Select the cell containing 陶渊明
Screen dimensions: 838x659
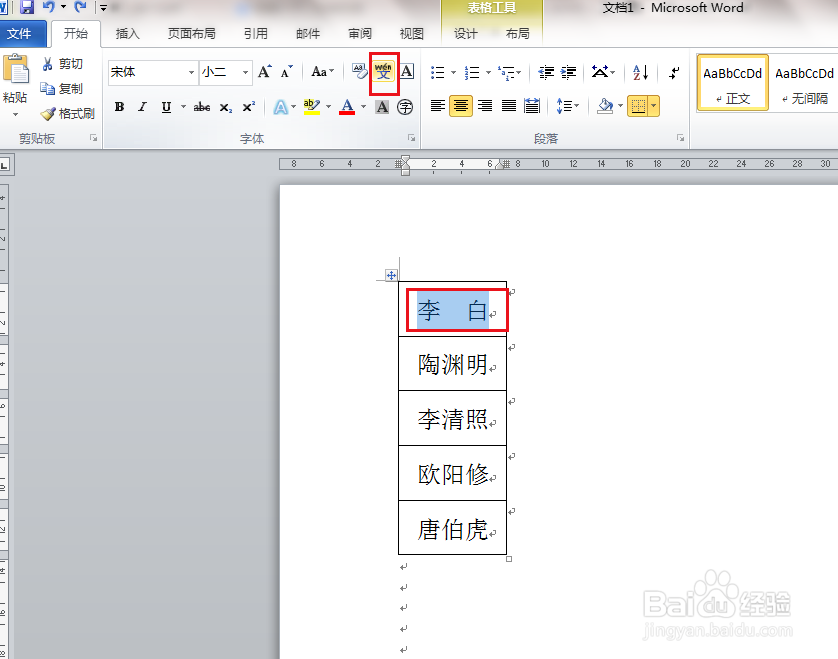coord(453,363)
